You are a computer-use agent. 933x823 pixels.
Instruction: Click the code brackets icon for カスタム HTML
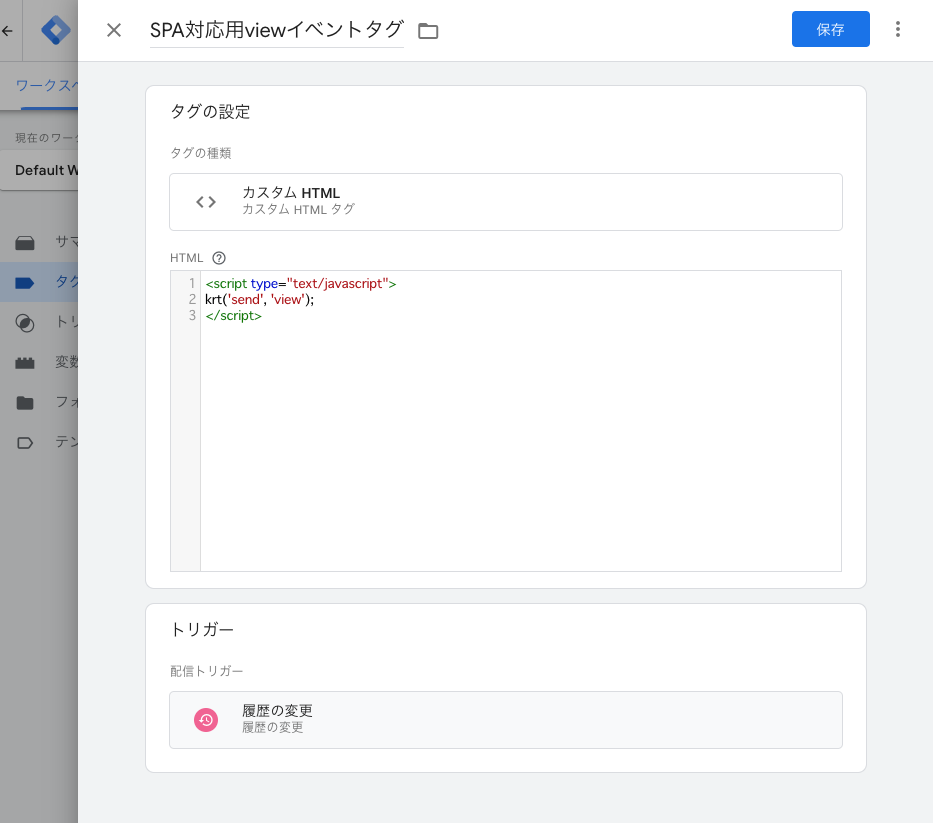pyautogui.click(x=206, y=202)
